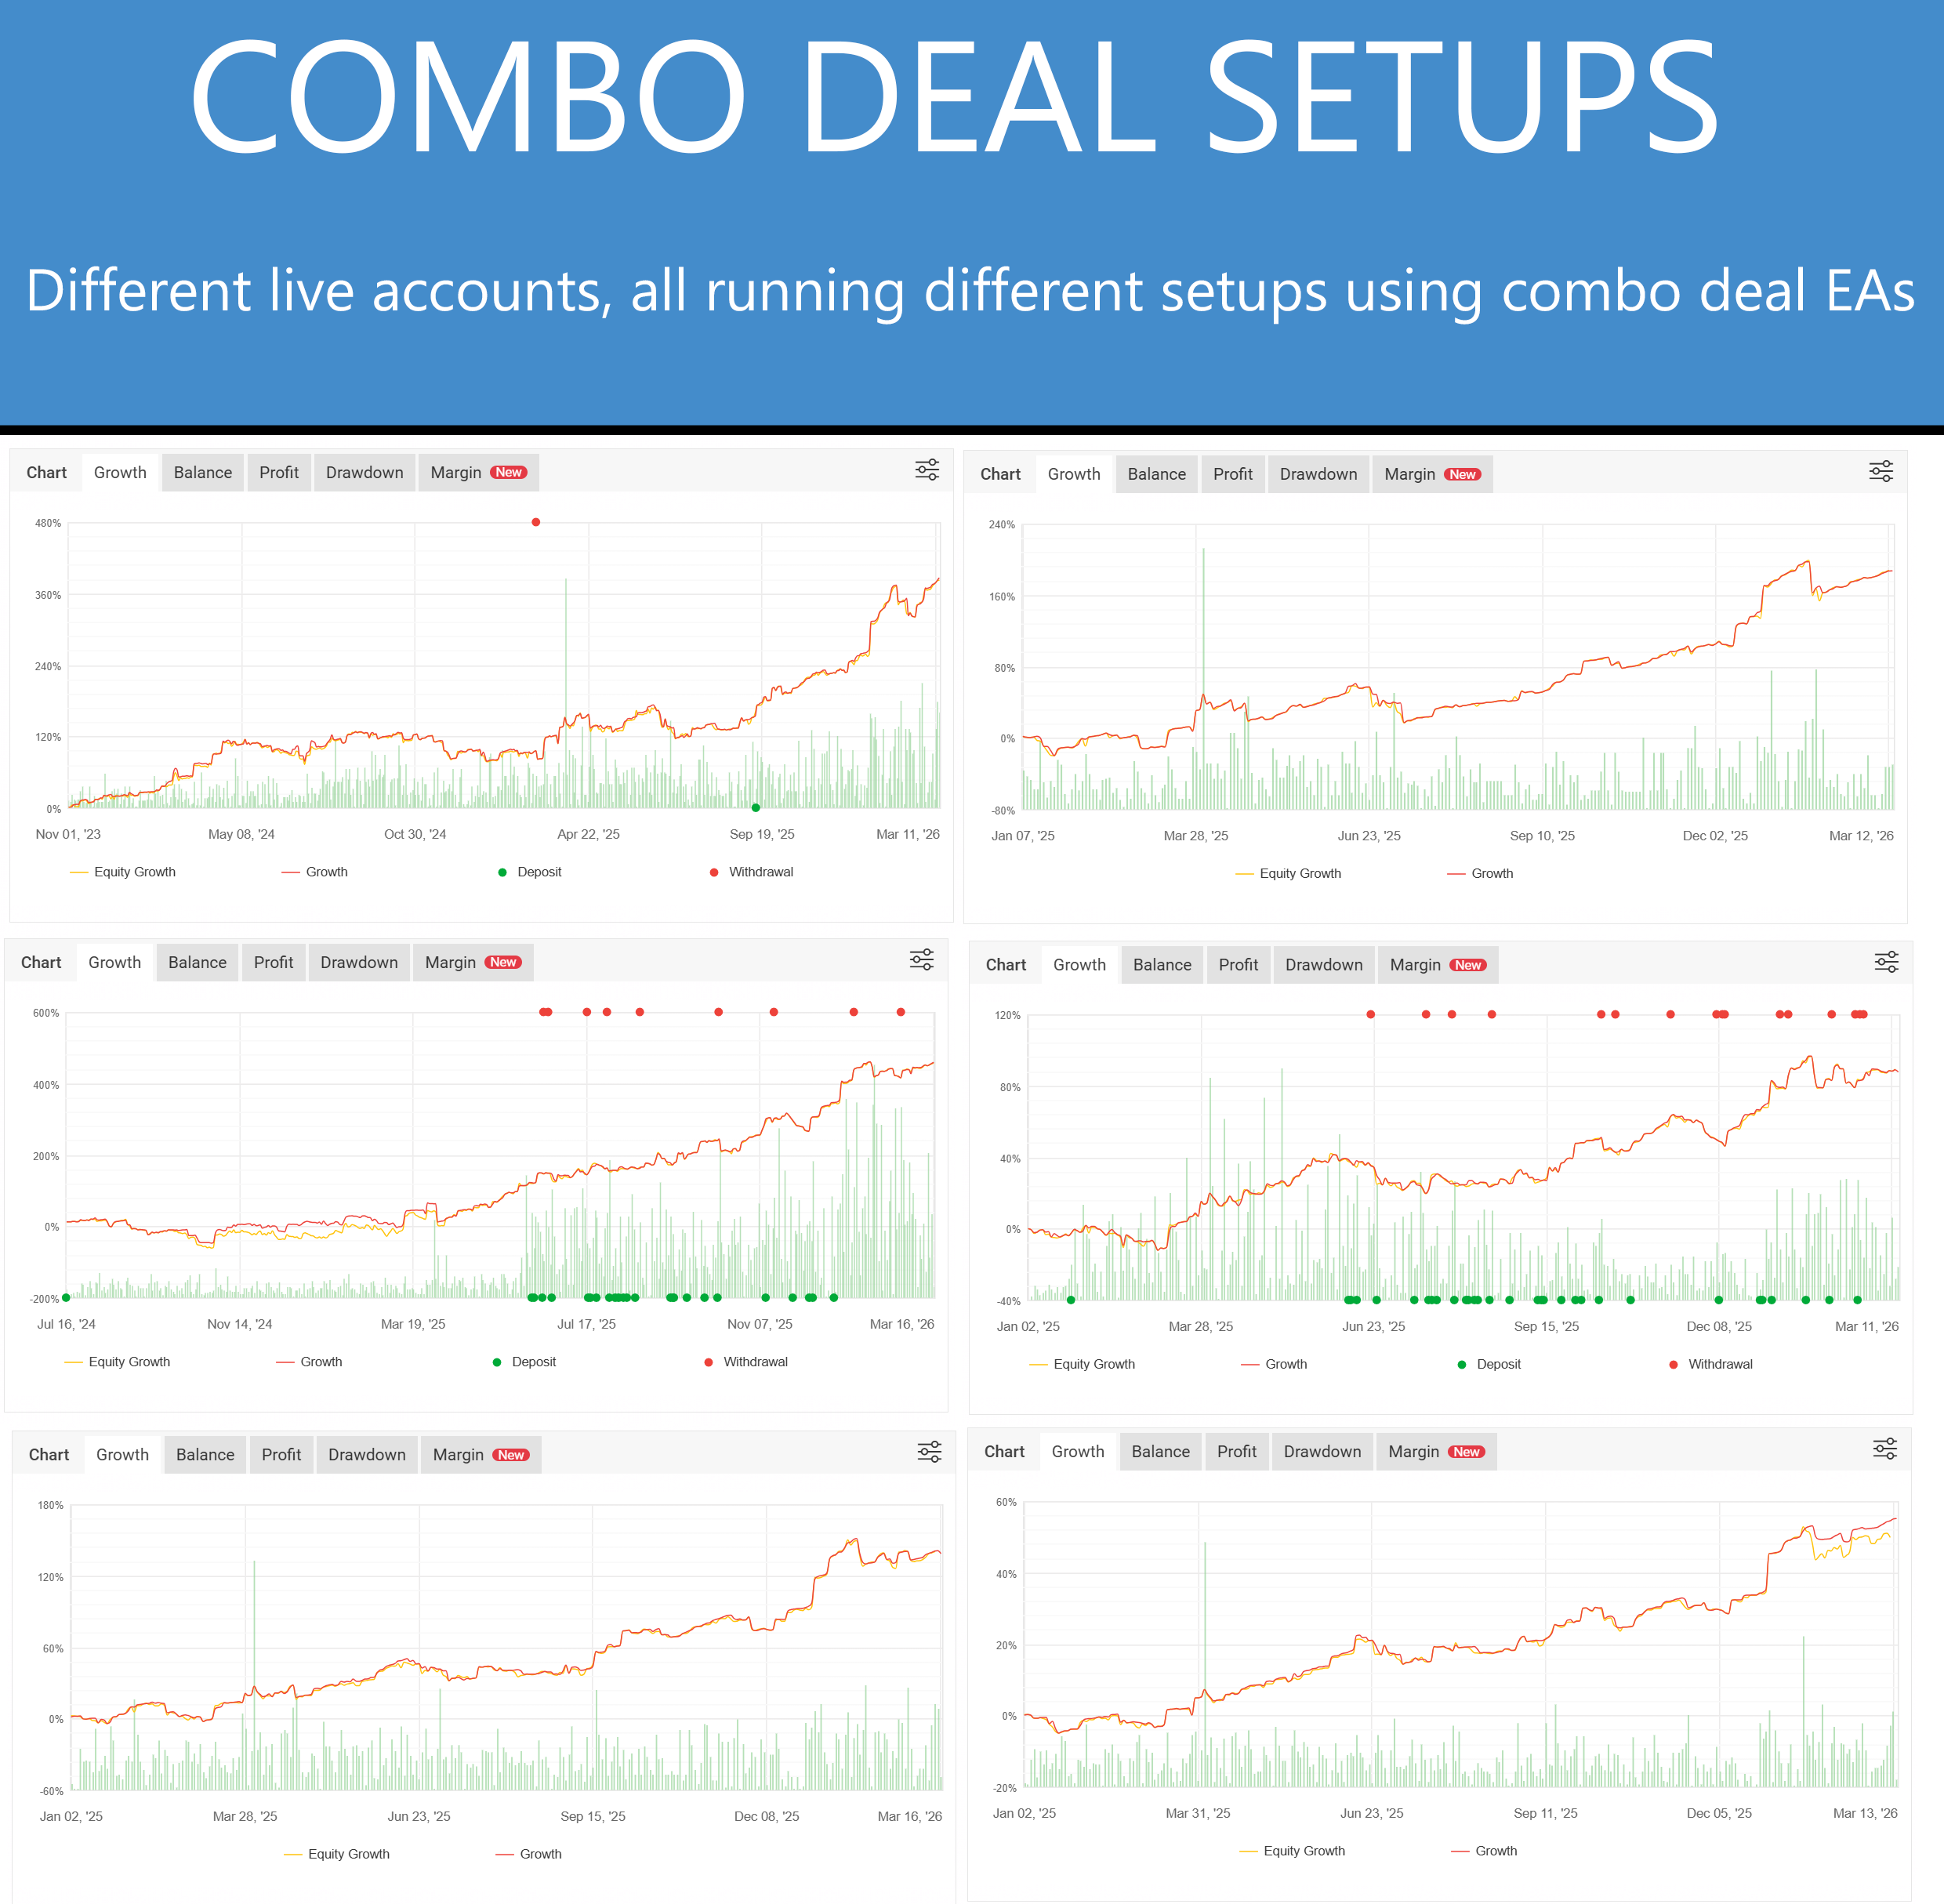The height and width of the screenshot is (1904, 1944).
Task: Click green deposit dot on the 480% chart
Action: [756, 808]
